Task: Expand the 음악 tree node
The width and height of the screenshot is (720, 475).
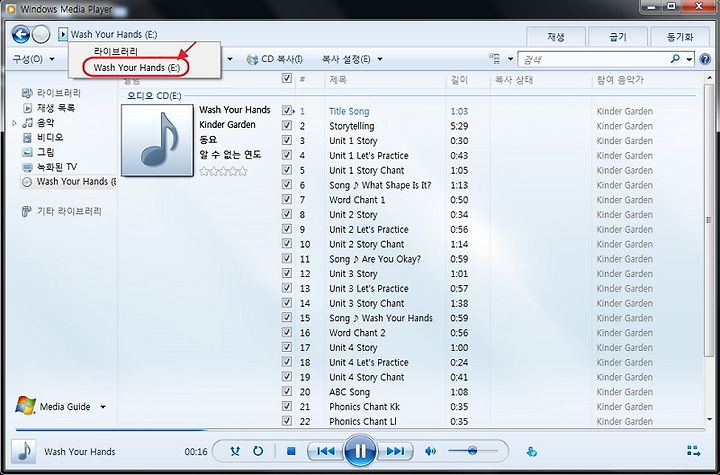Action: tap(14, 123)
